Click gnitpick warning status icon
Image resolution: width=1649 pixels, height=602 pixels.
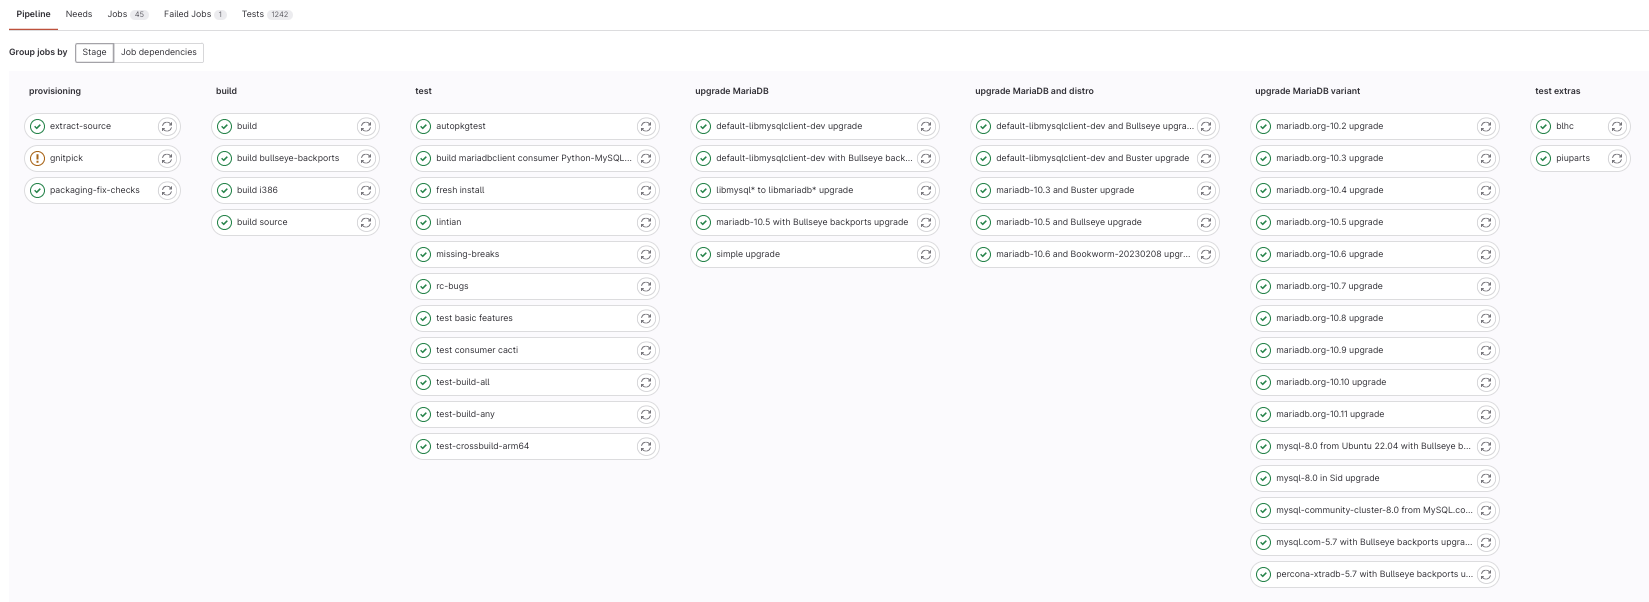pos(38,158)
